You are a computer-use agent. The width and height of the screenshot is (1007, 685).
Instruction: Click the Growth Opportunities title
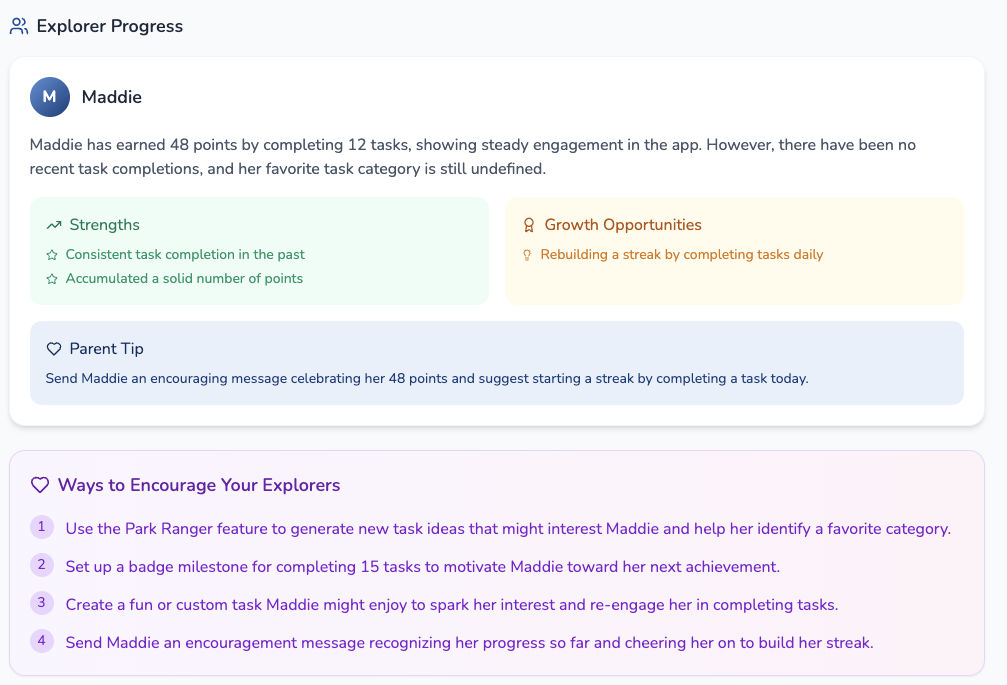coord(623,225)
